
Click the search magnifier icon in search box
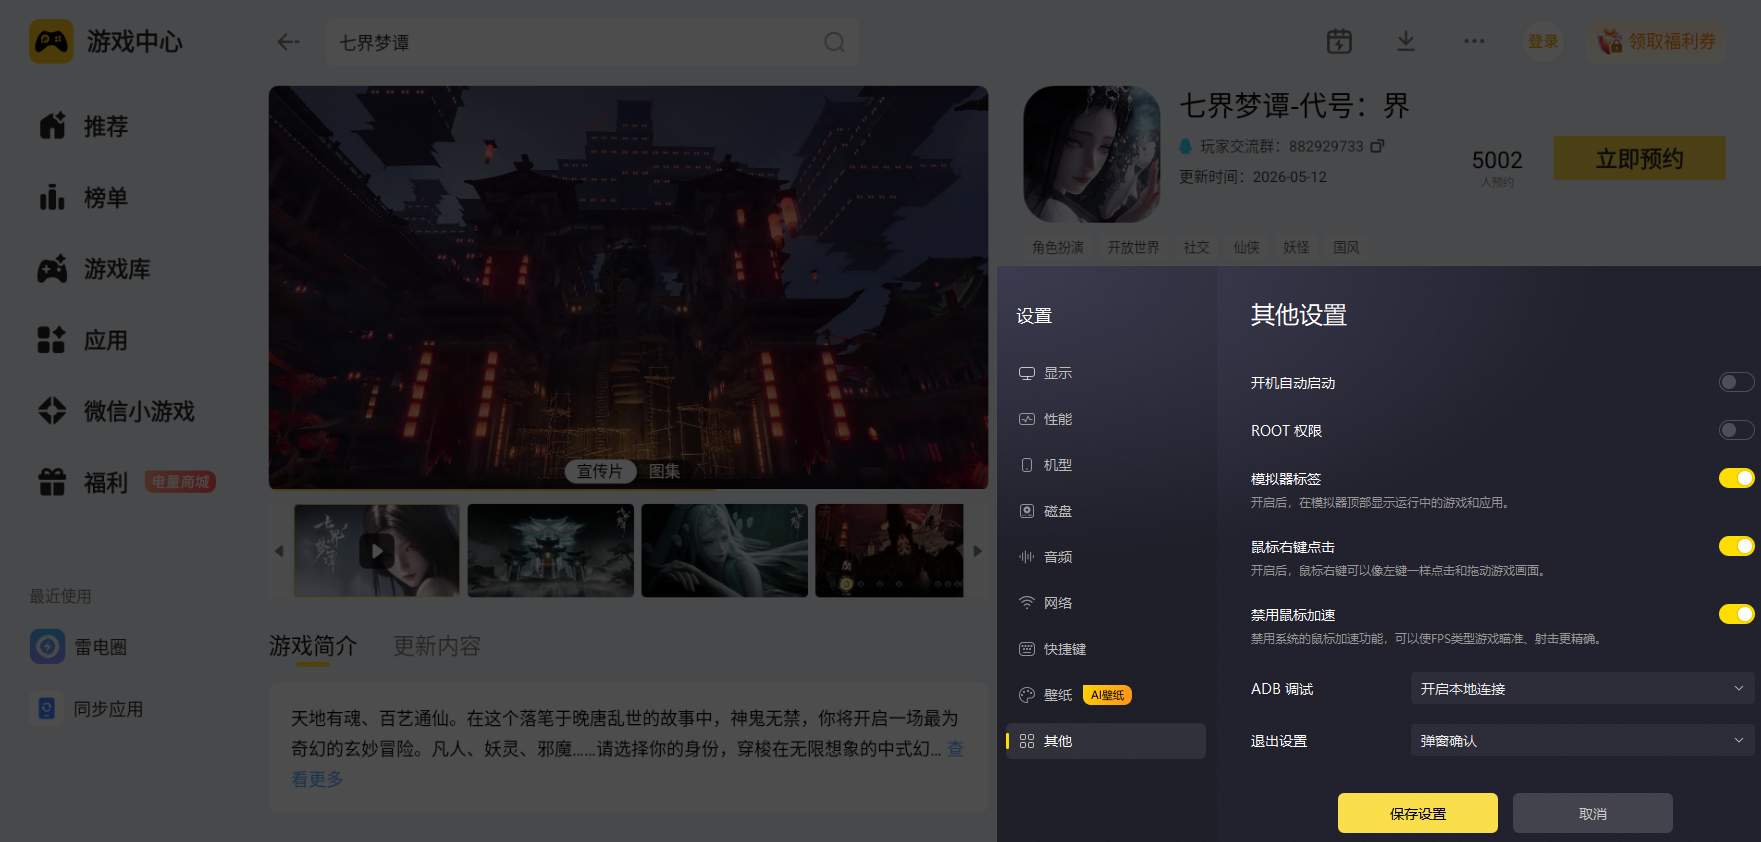834,42
